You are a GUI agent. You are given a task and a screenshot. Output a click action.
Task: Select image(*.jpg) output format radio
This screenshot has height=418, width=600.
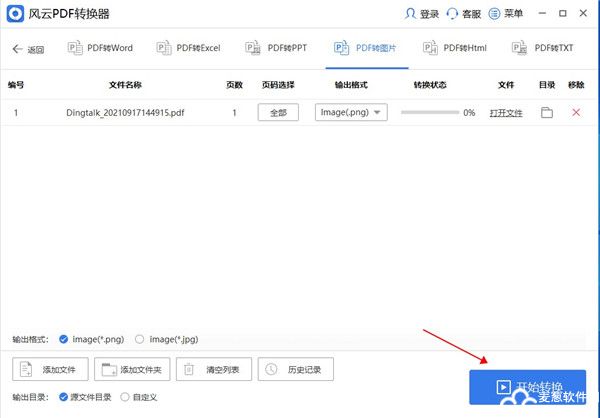tap(140, 339)
